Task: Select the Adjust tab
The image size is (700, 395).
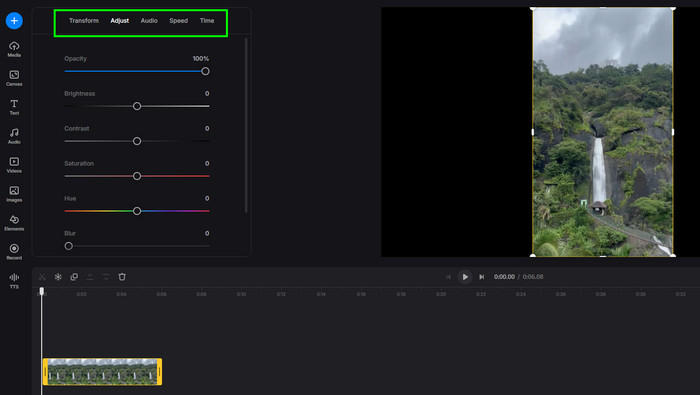Action: (120, 21)
